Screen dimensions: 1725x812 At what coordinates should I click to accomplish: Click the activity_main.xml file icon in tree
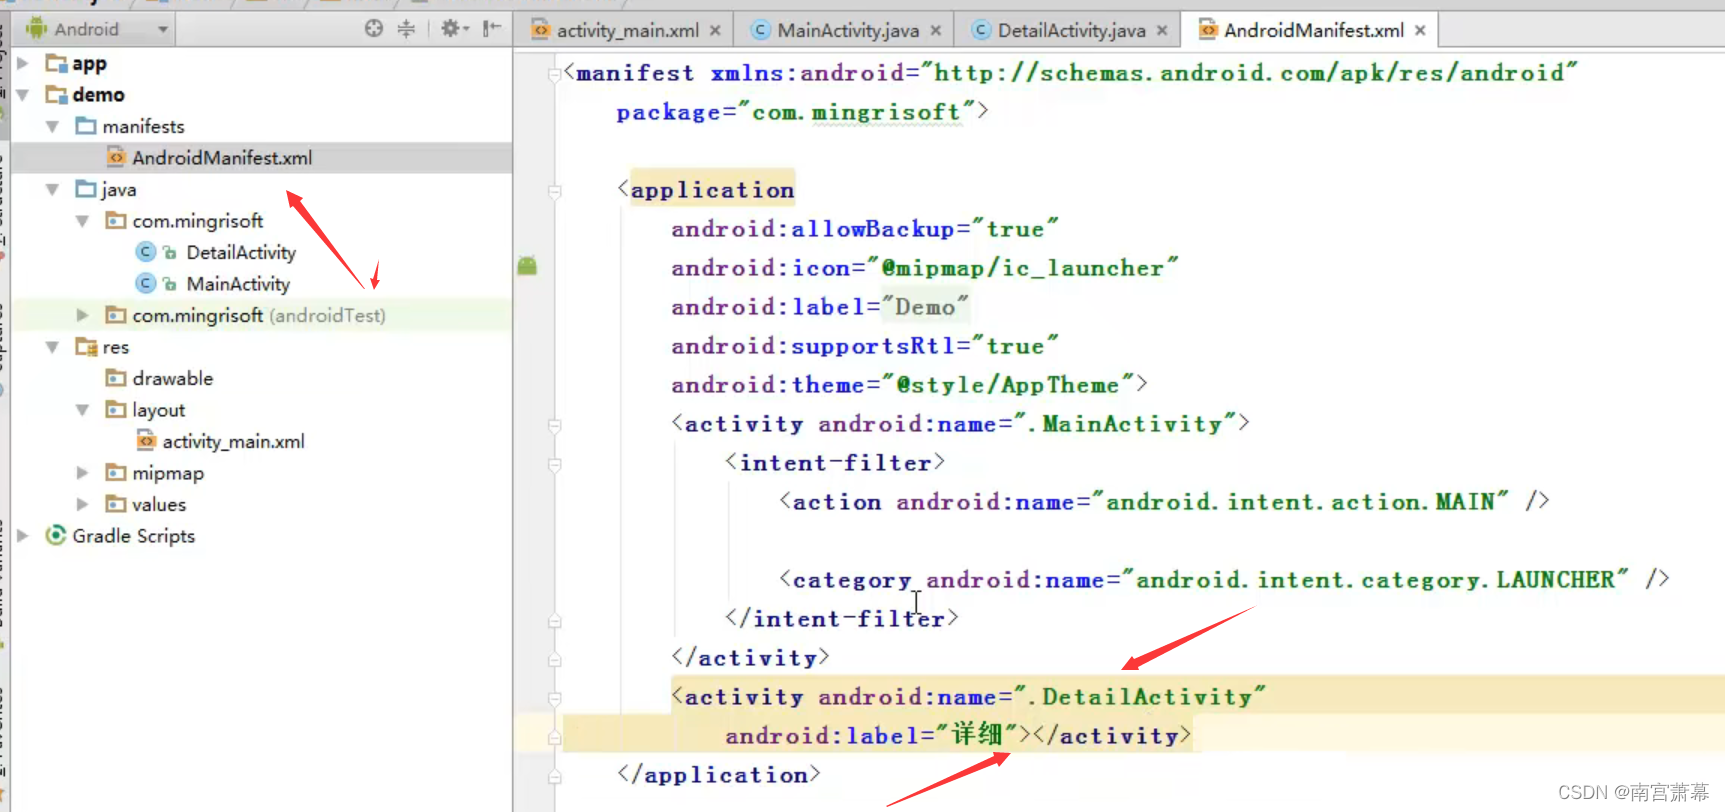pos(146,441)
